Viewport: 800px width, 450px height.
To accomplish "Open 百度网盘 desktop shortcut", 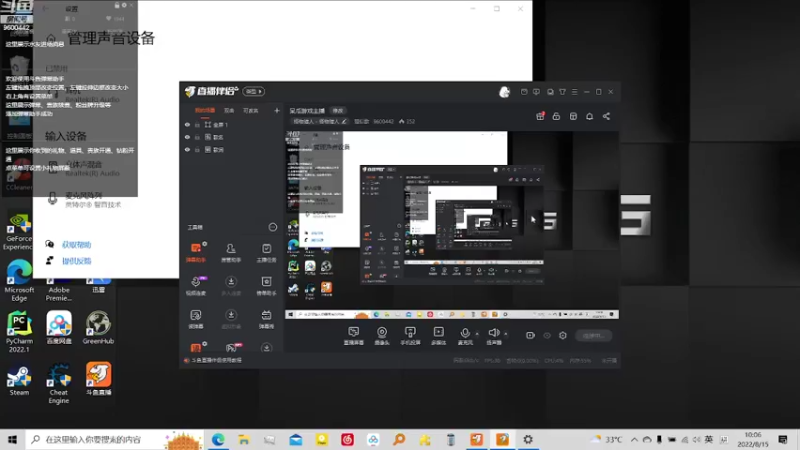I will (x=59, y=328).
